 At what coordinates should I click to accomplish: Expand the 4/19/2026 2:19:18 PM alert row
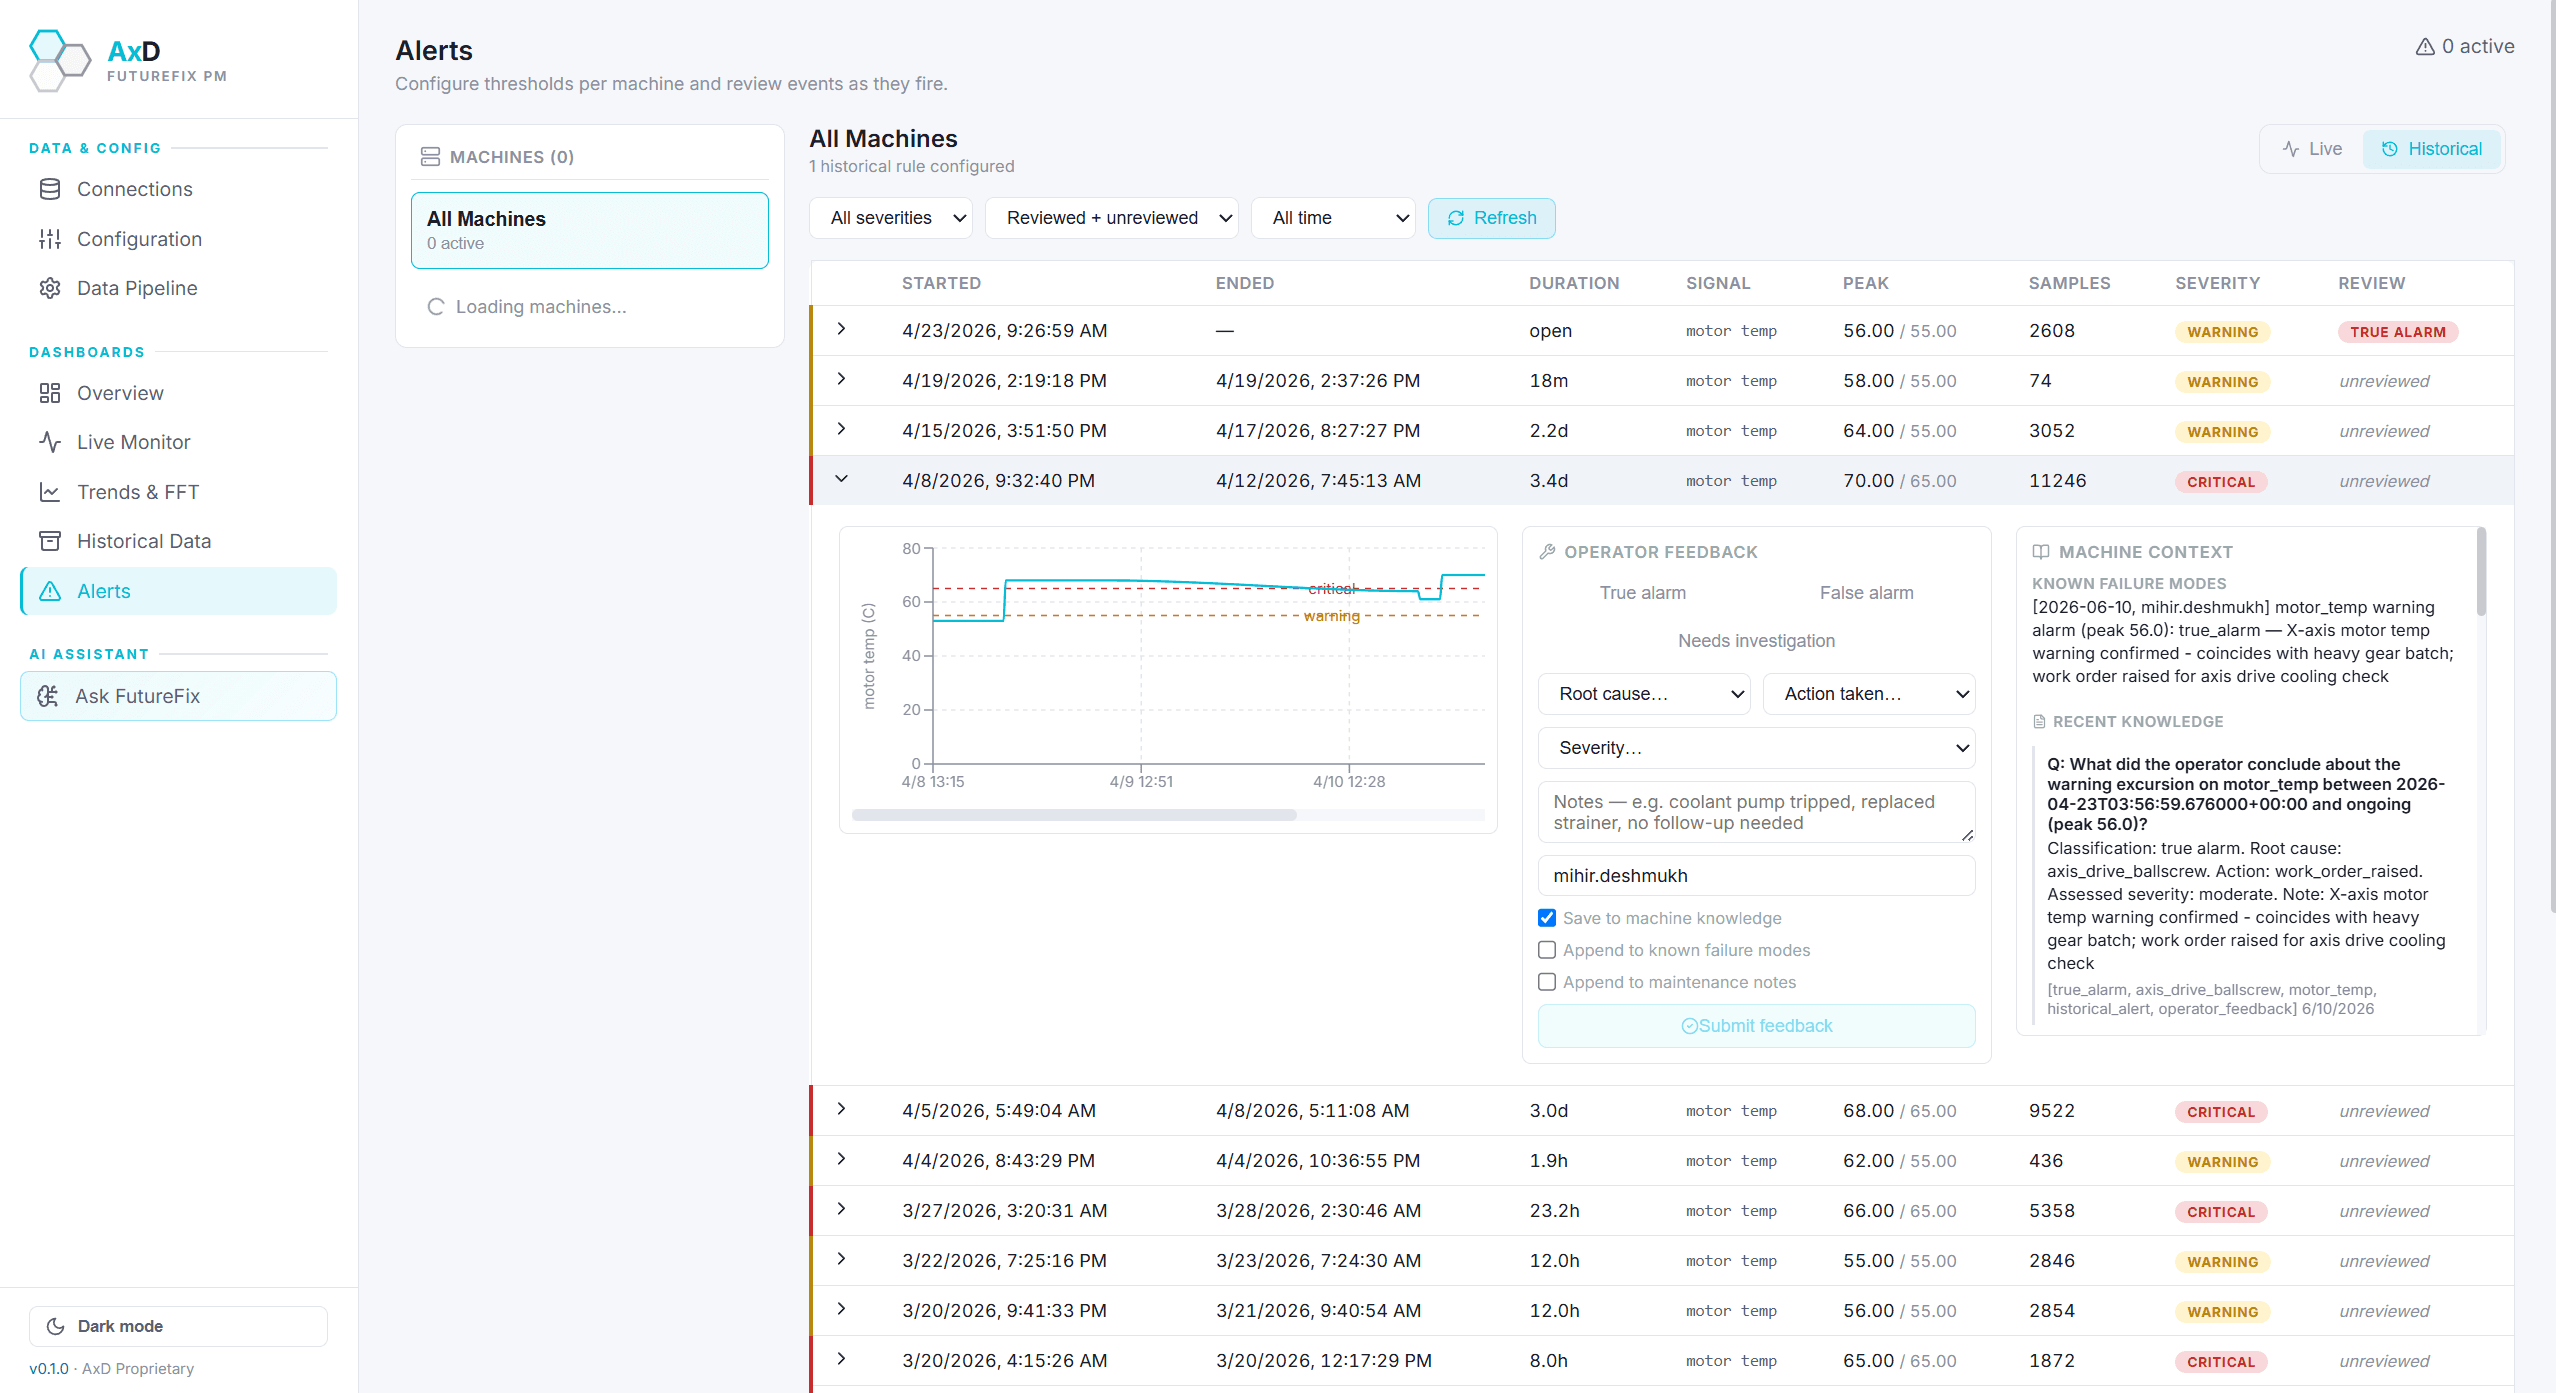(841, 379)
